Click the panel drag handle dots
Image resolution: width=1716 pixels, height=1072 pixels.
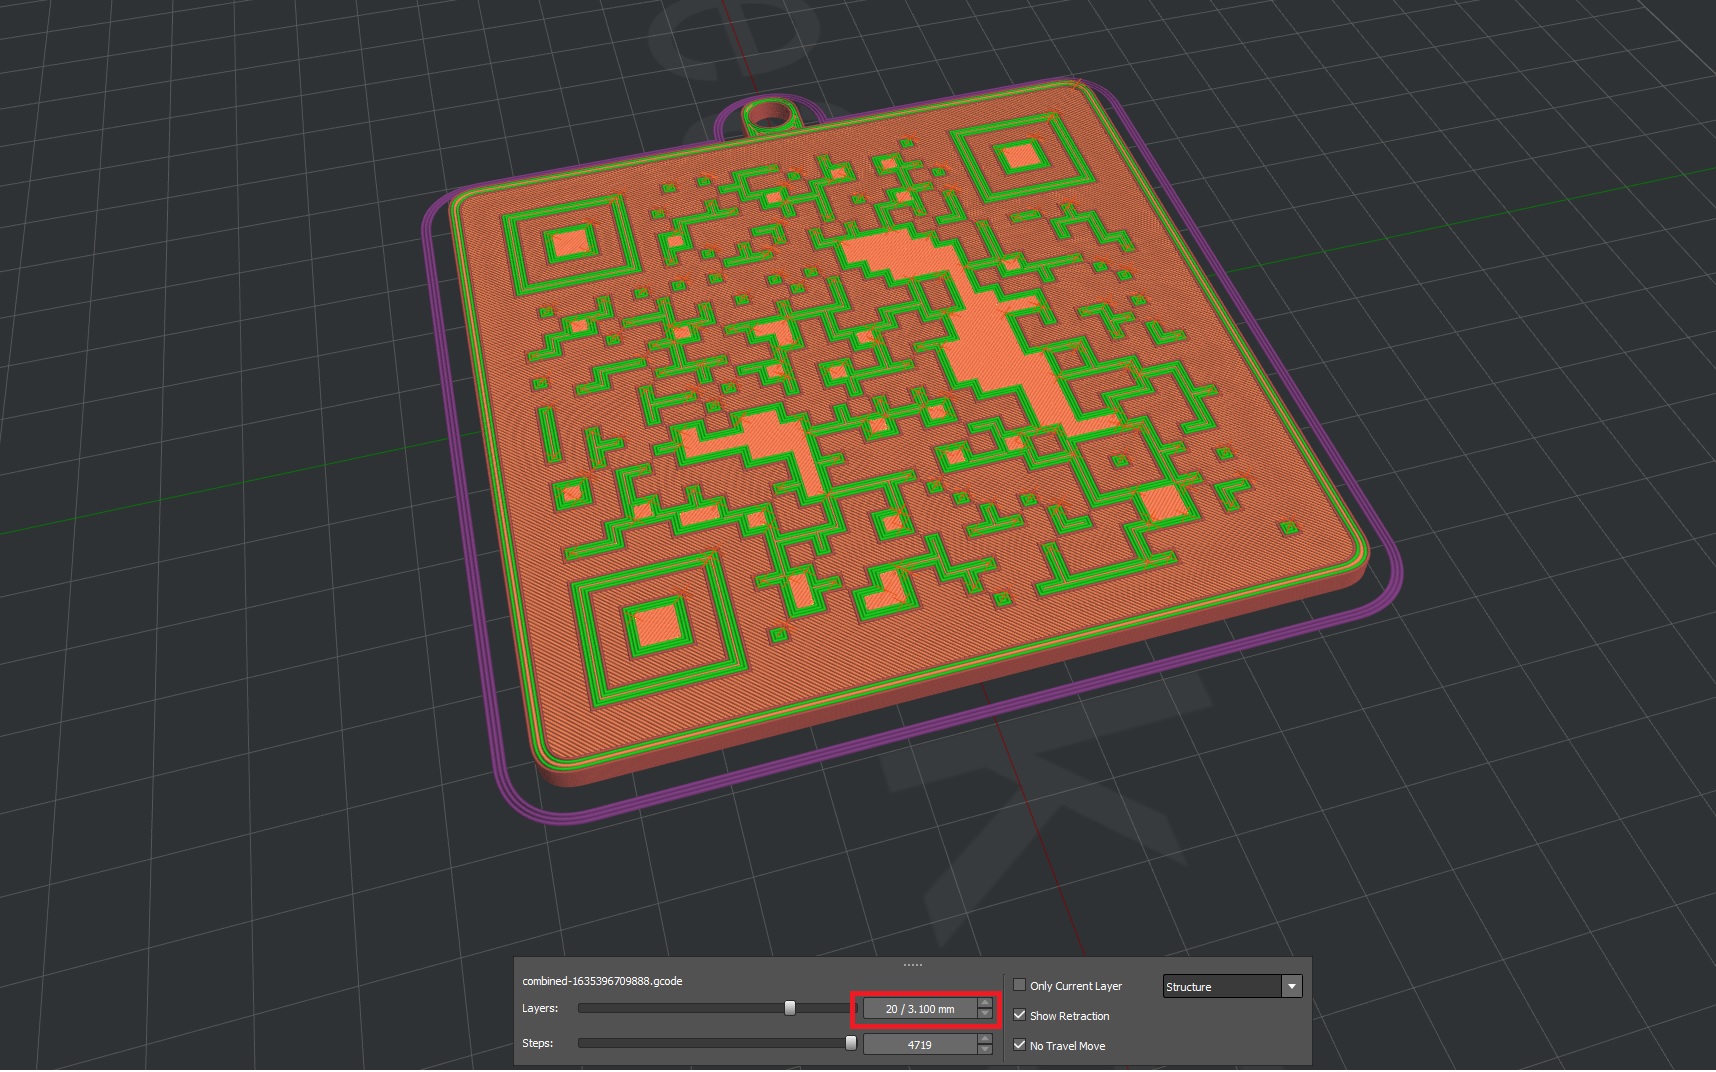coord(912,965)
